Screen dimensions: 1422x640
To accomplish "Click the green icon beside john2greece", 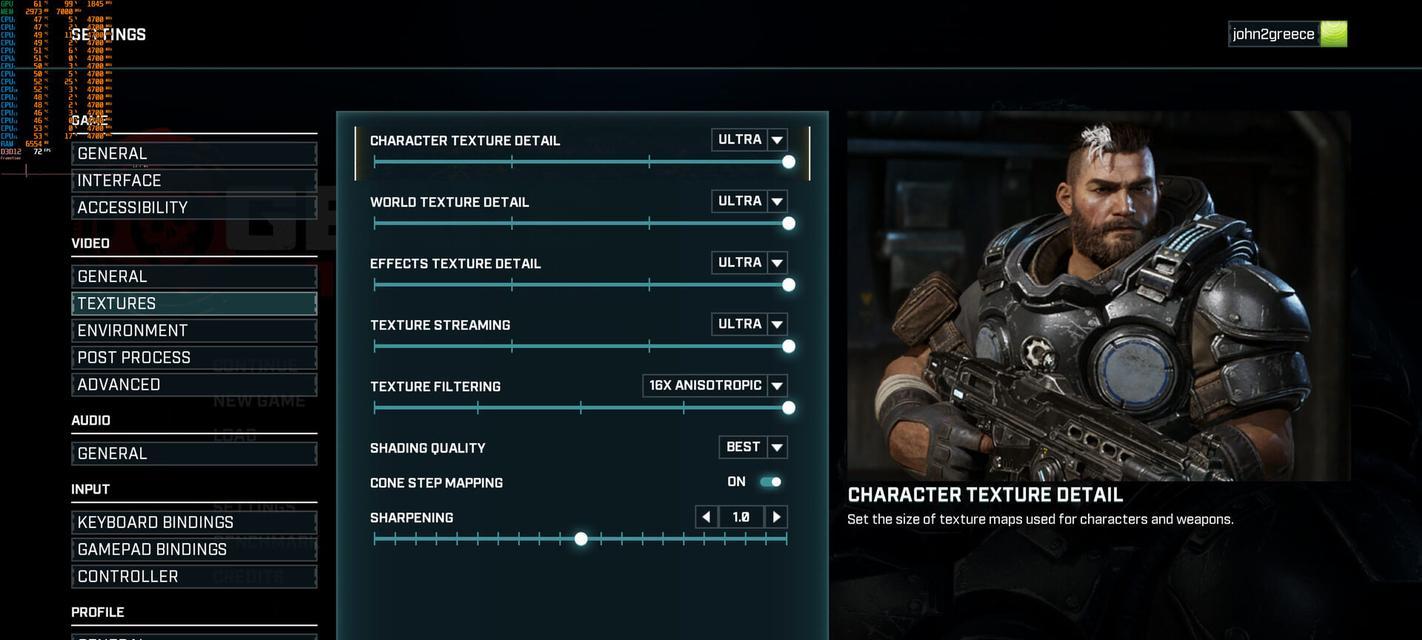I will coord(1333,34).
